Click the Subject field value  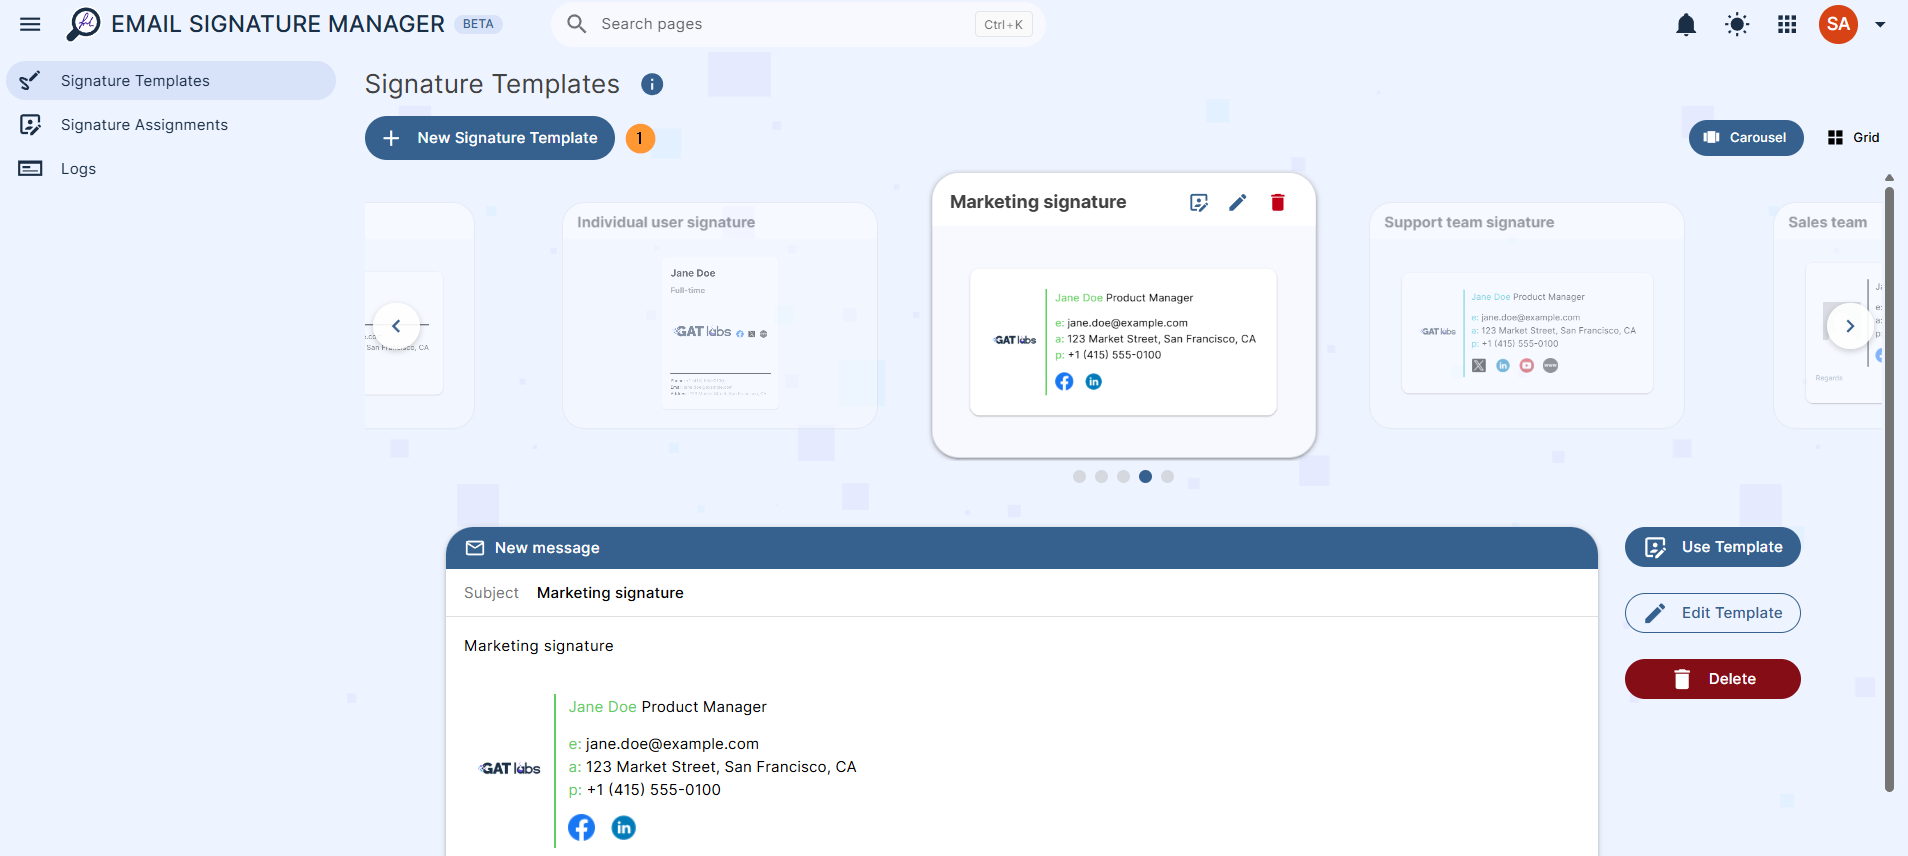610,593
